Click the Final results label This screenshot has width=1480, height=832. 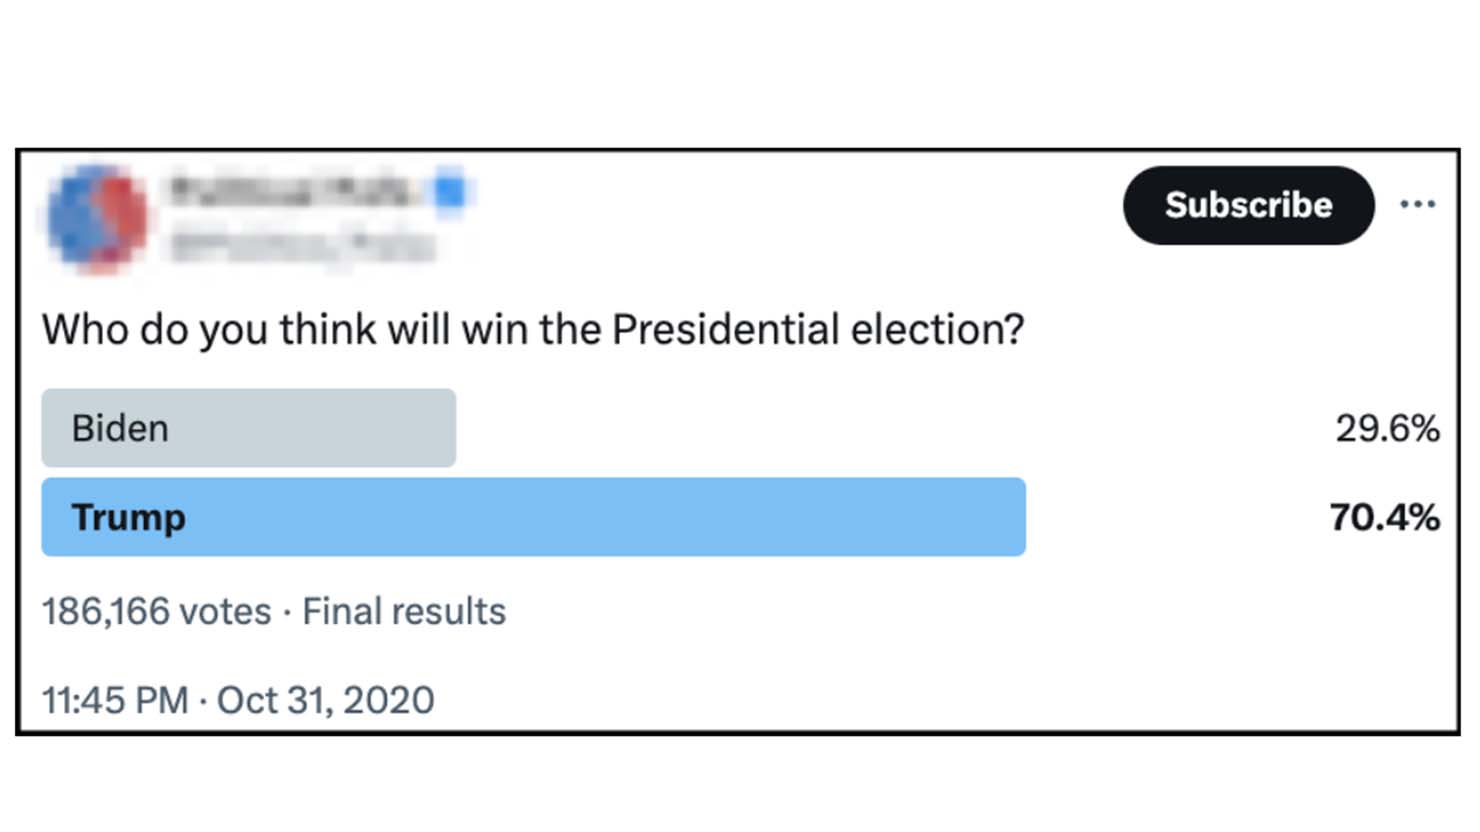[x=404, y=611]
